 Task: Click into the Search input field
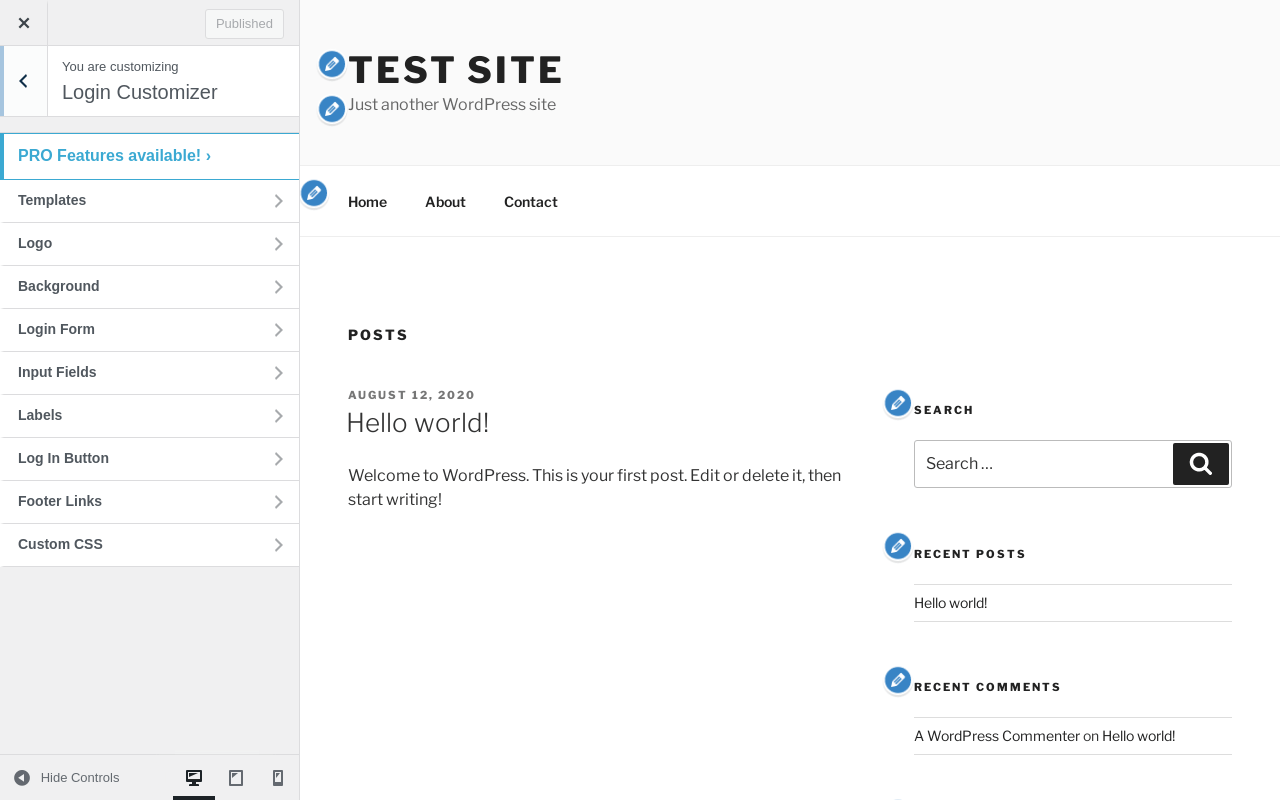point(1042,464)
